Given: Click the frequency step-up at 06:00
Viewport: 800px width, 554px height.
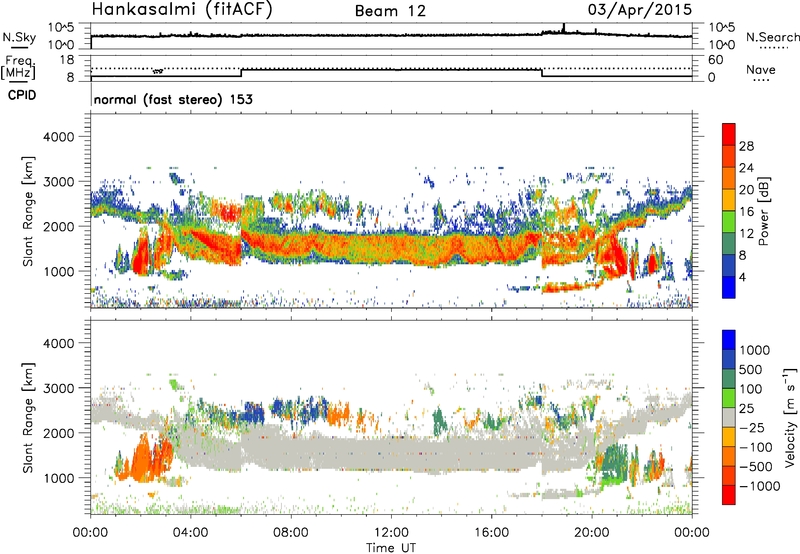Looking at the screenshot, I should 241,73.
